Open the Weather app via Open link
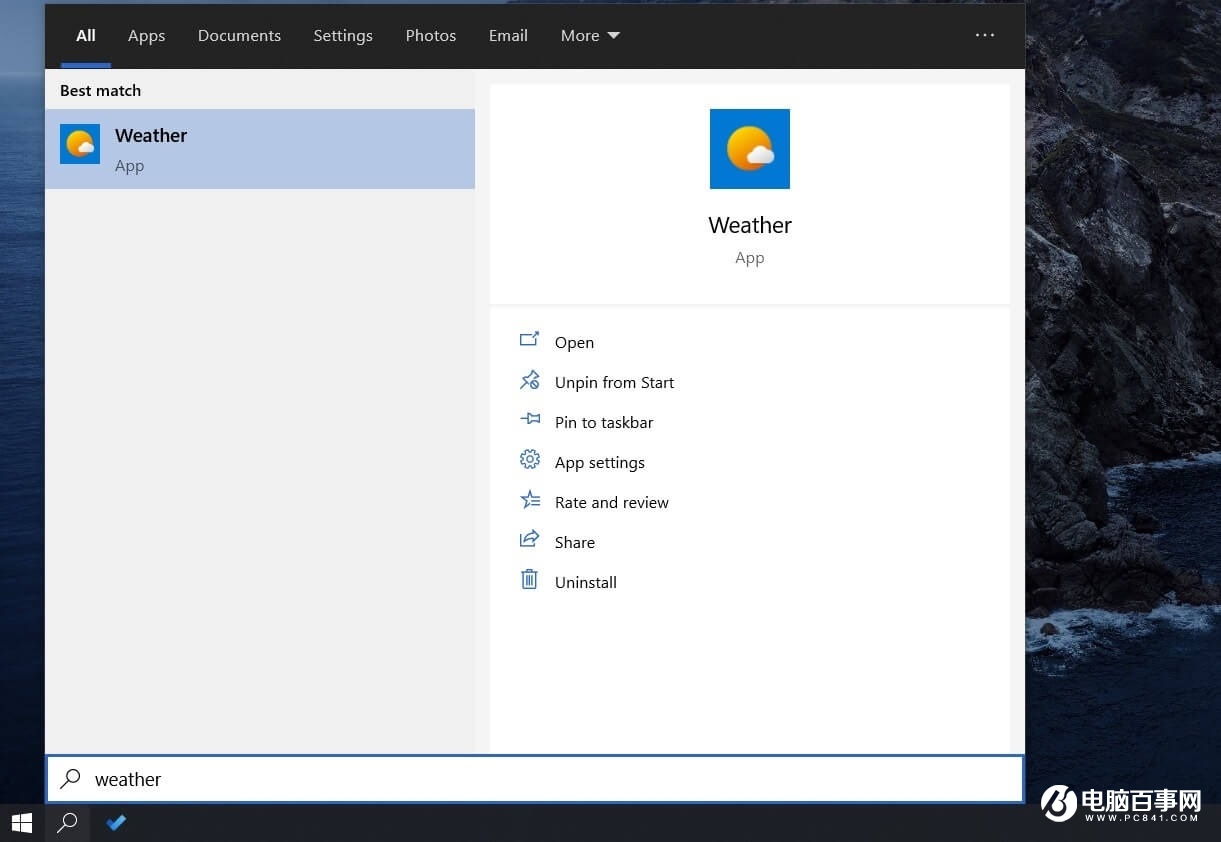The height and width of the screenshot is (842, 1221). pos(574,342)
